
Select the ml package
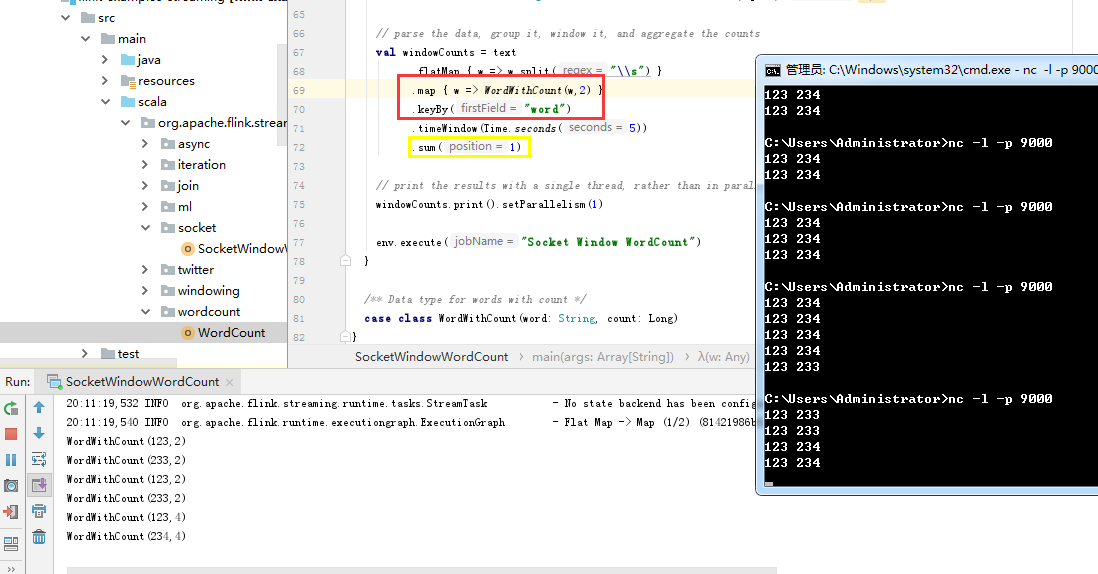(x=185, y=206)
